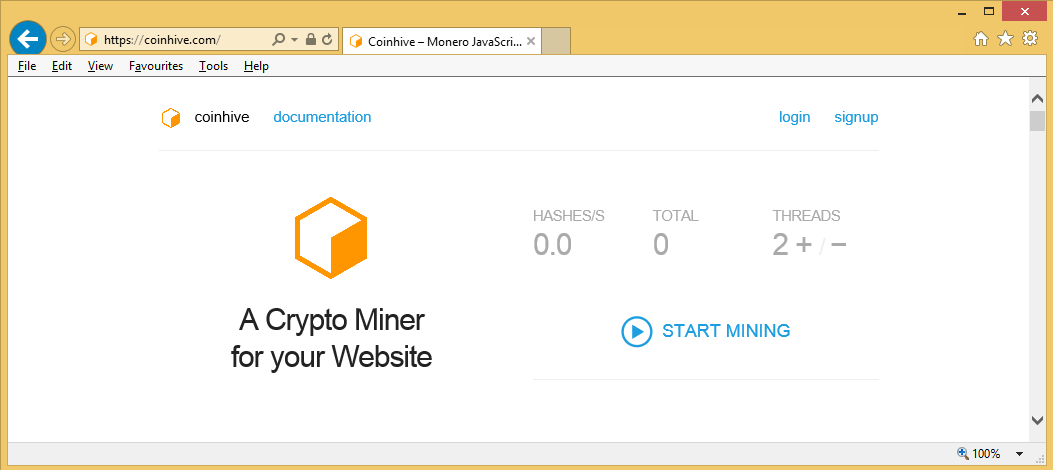Screen dimensions: 1053x470
Task: Open the Tools menu
Action: click(x=214, y=66)
